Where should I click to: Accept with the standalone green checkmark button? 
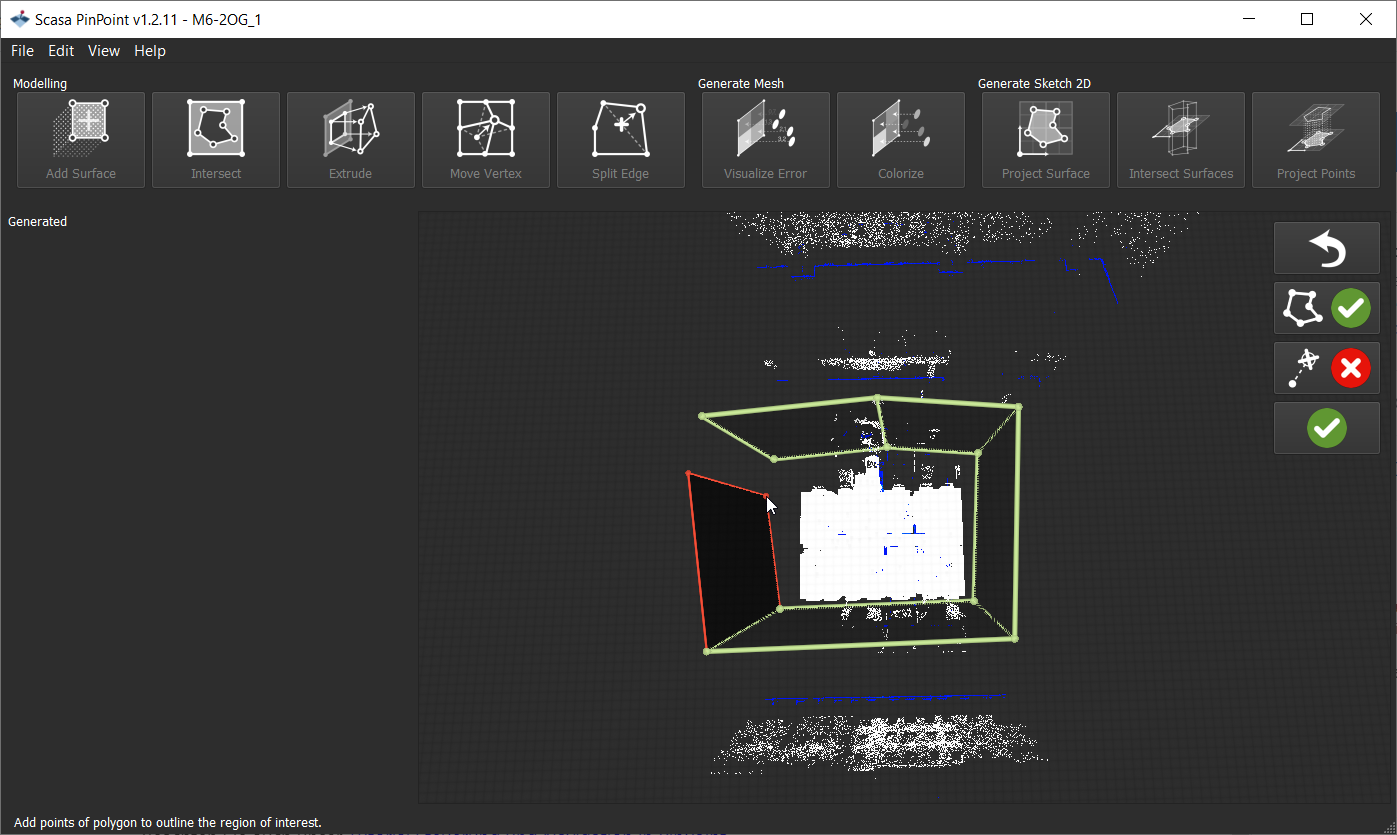pyautogui.click(x=1327, y=428)
